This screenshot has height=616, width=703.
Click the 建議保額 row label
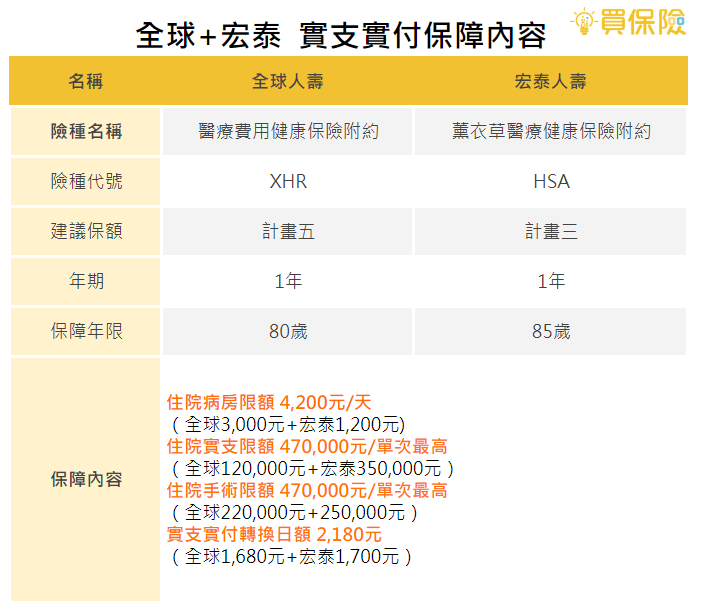85,231
